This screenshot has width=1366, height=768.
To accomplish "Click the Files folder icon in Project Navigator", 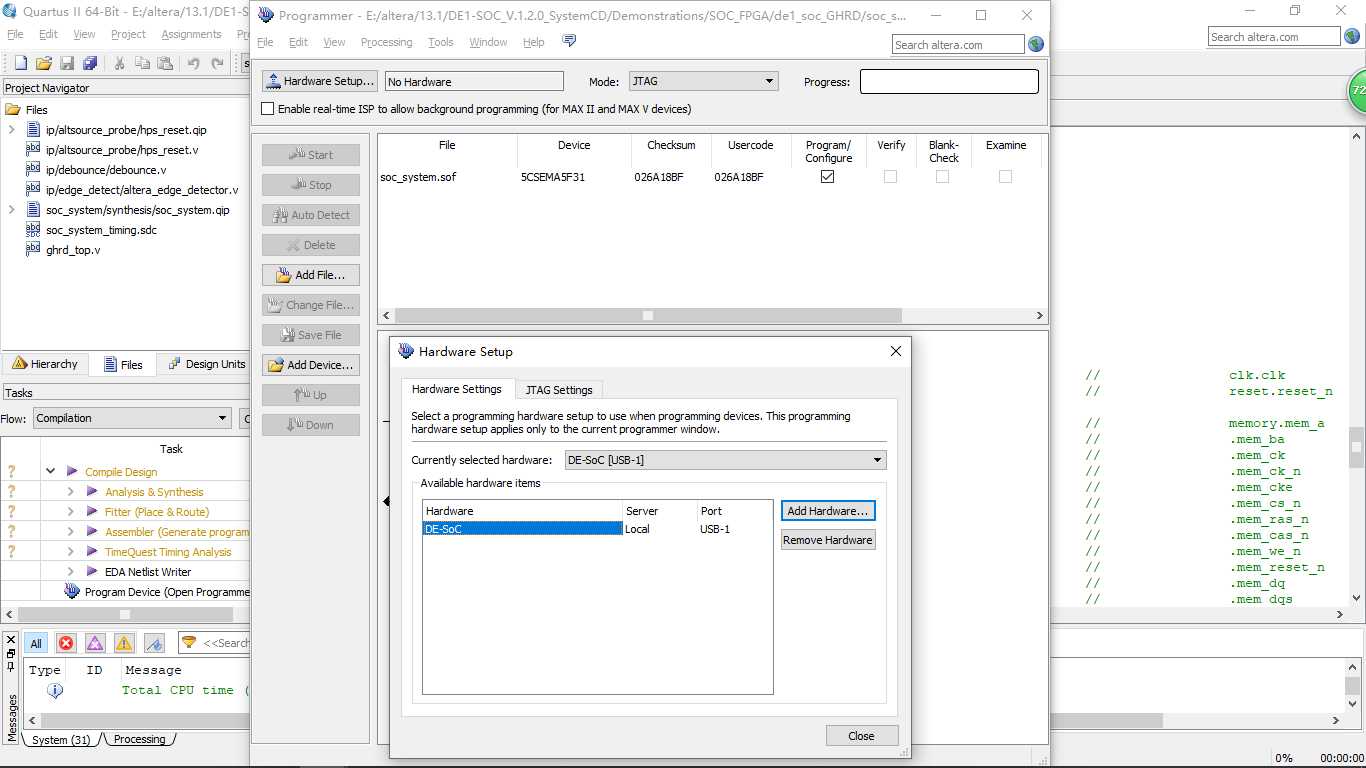I will tap(13, 109).
